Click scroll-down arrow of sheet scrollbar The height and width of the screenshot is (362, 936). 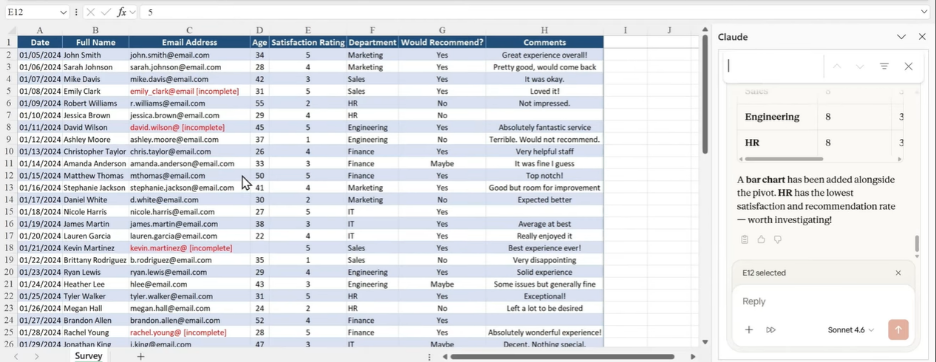705,342
